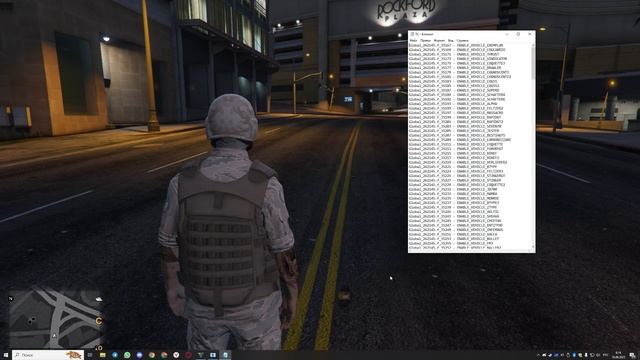Click the ENABLE_VEHICLE_INFERNUS line
This screenshot has height=360, width=640.
[456, 230]
